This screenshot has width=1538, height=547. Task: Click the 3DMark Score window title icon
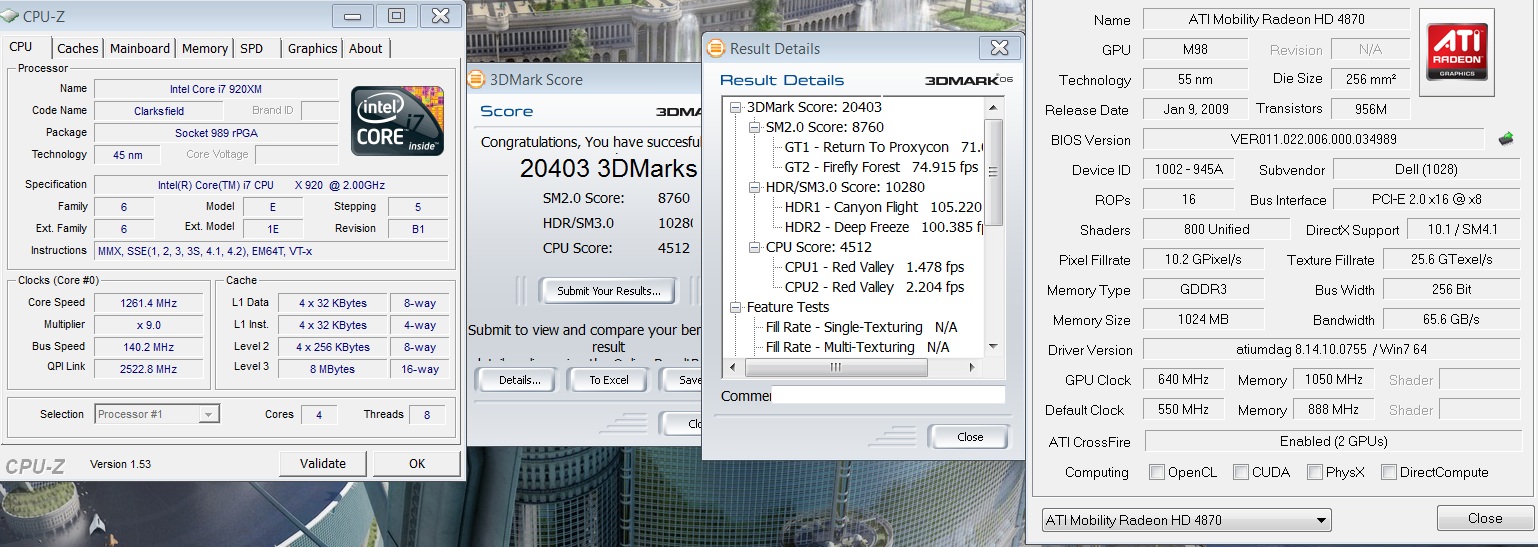pyautogui.click(x=477, y=80)
